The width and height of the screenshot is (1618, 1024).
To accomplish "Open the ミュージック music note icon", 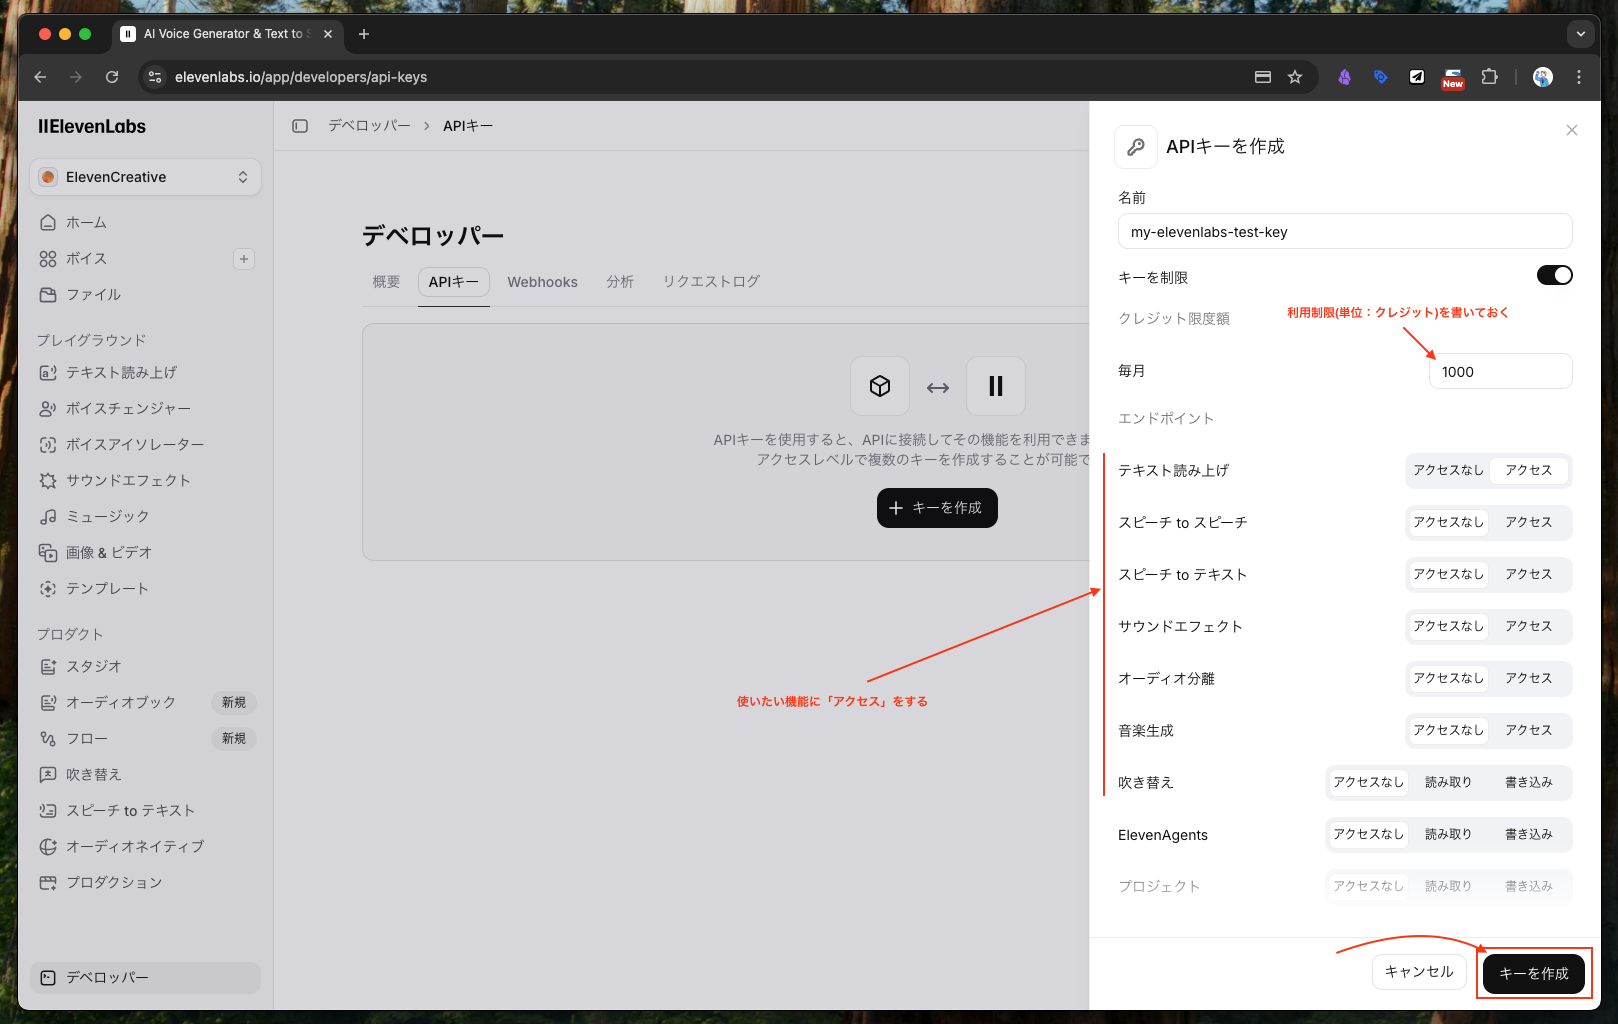I will (x=48, y=516).
